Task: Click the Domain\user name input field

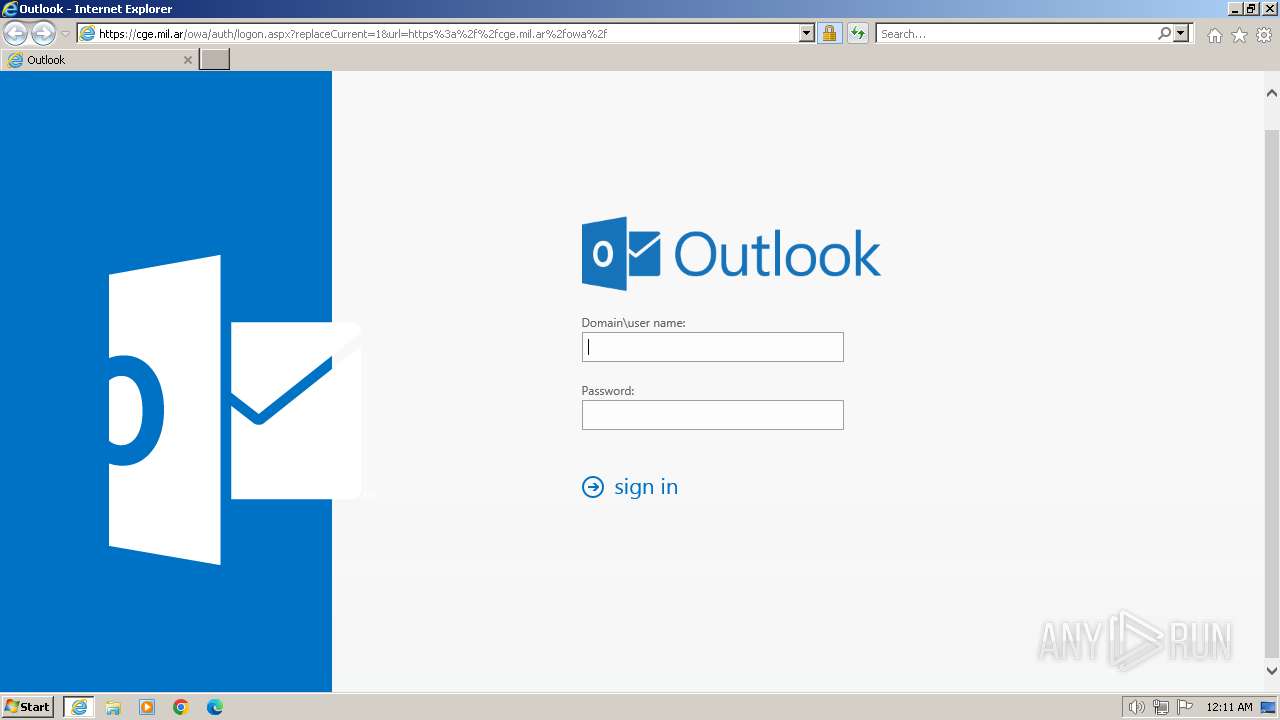Action: pos(713,347)
